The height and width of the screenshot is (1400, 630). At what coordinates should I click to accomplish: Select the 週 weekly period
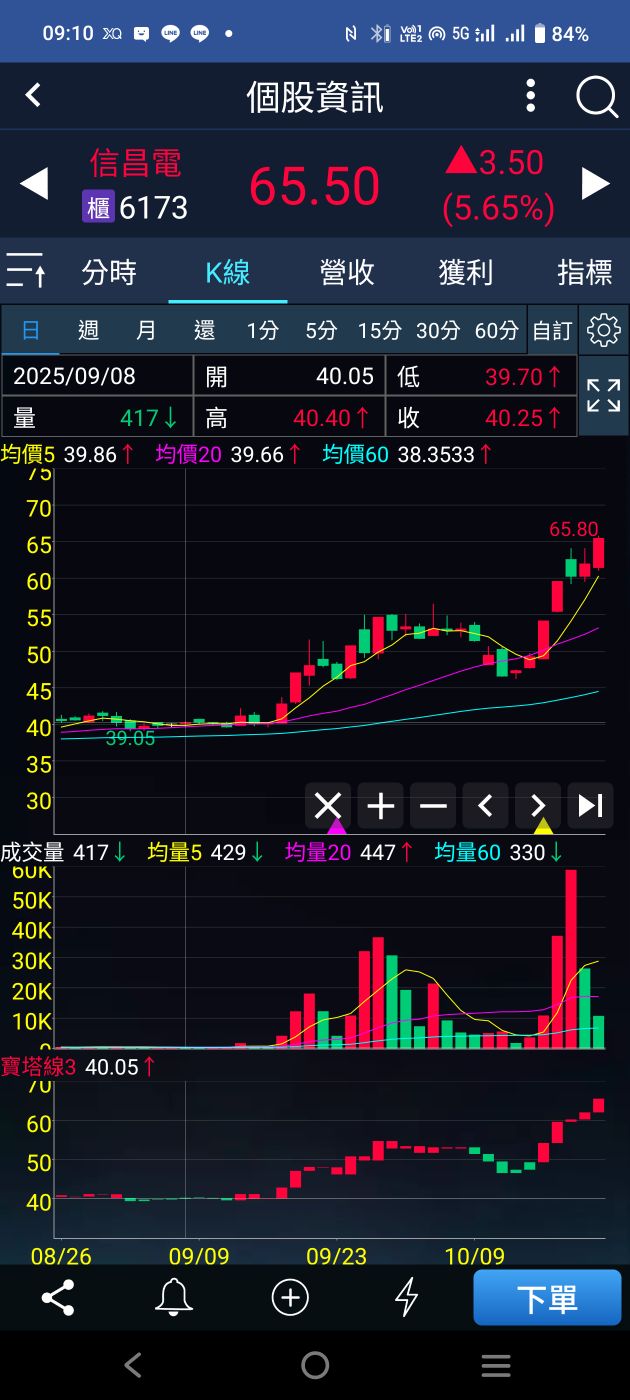coord(88,330)
